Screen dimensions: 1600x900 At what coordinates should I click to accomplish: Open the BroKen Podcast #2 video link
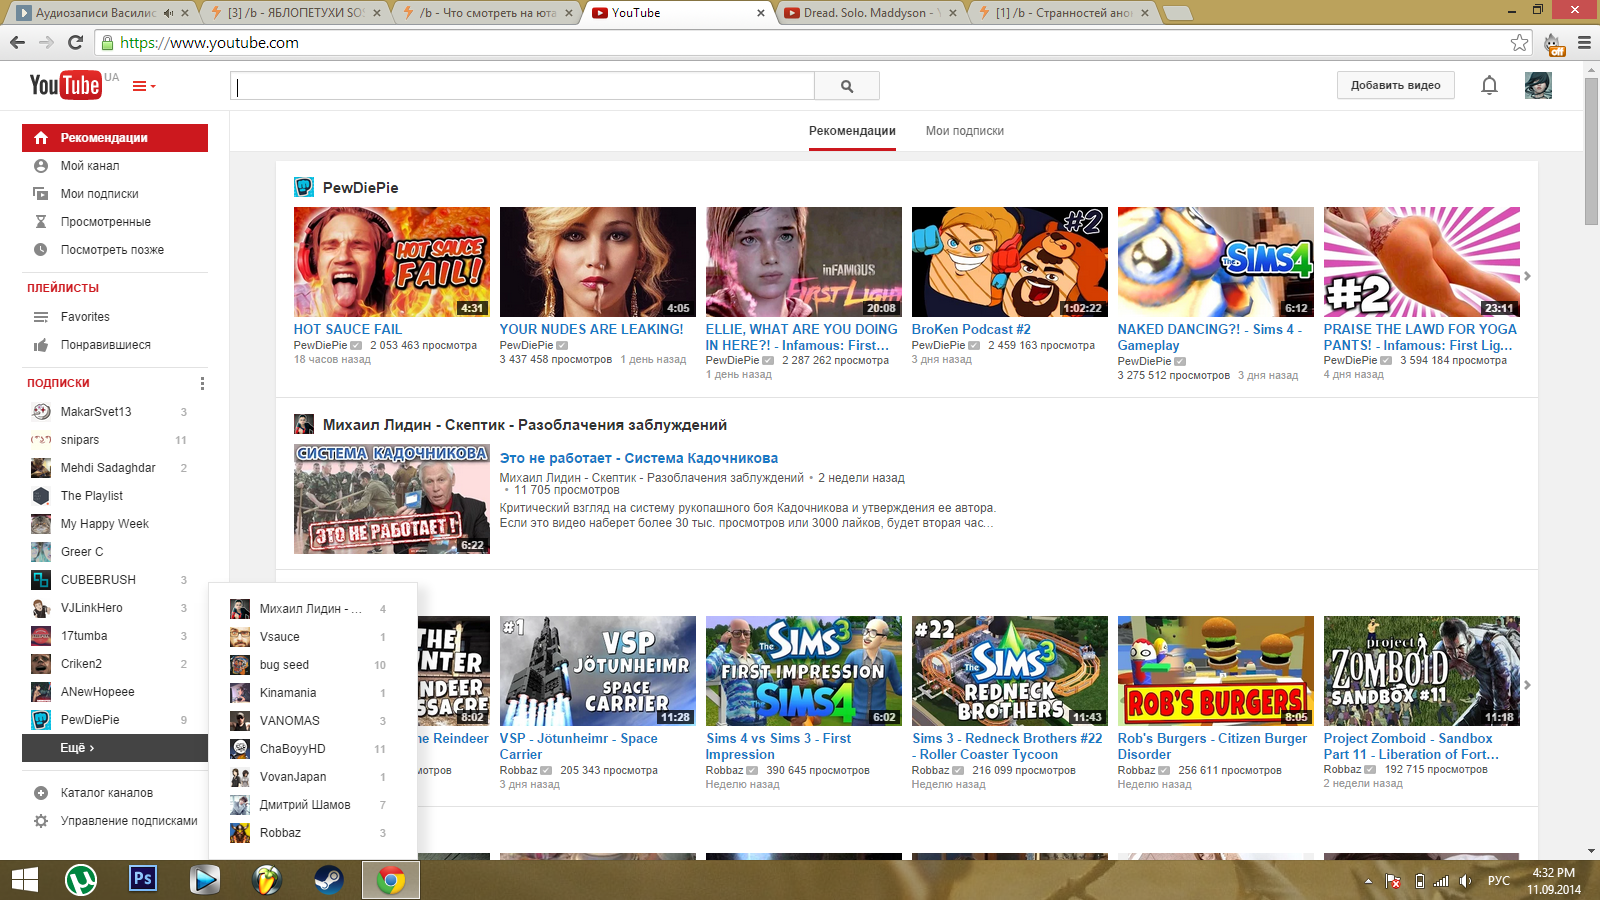click(971, 329)
